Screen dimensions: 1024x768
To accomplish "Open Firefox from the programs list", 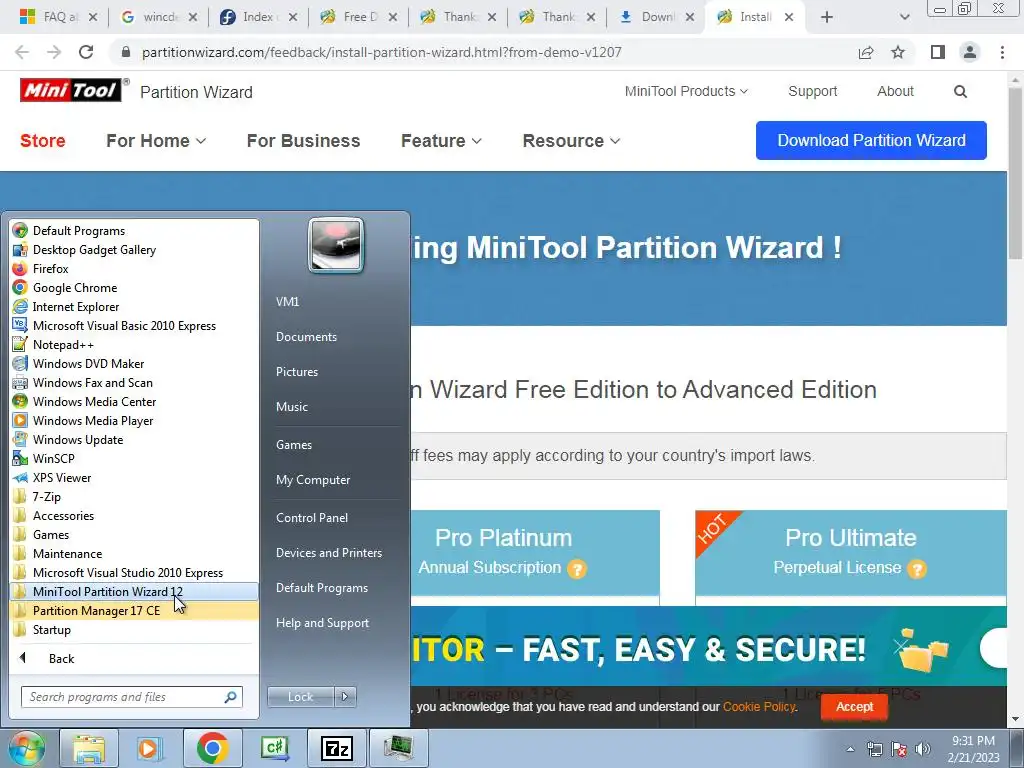I will (x=134, y=268).
